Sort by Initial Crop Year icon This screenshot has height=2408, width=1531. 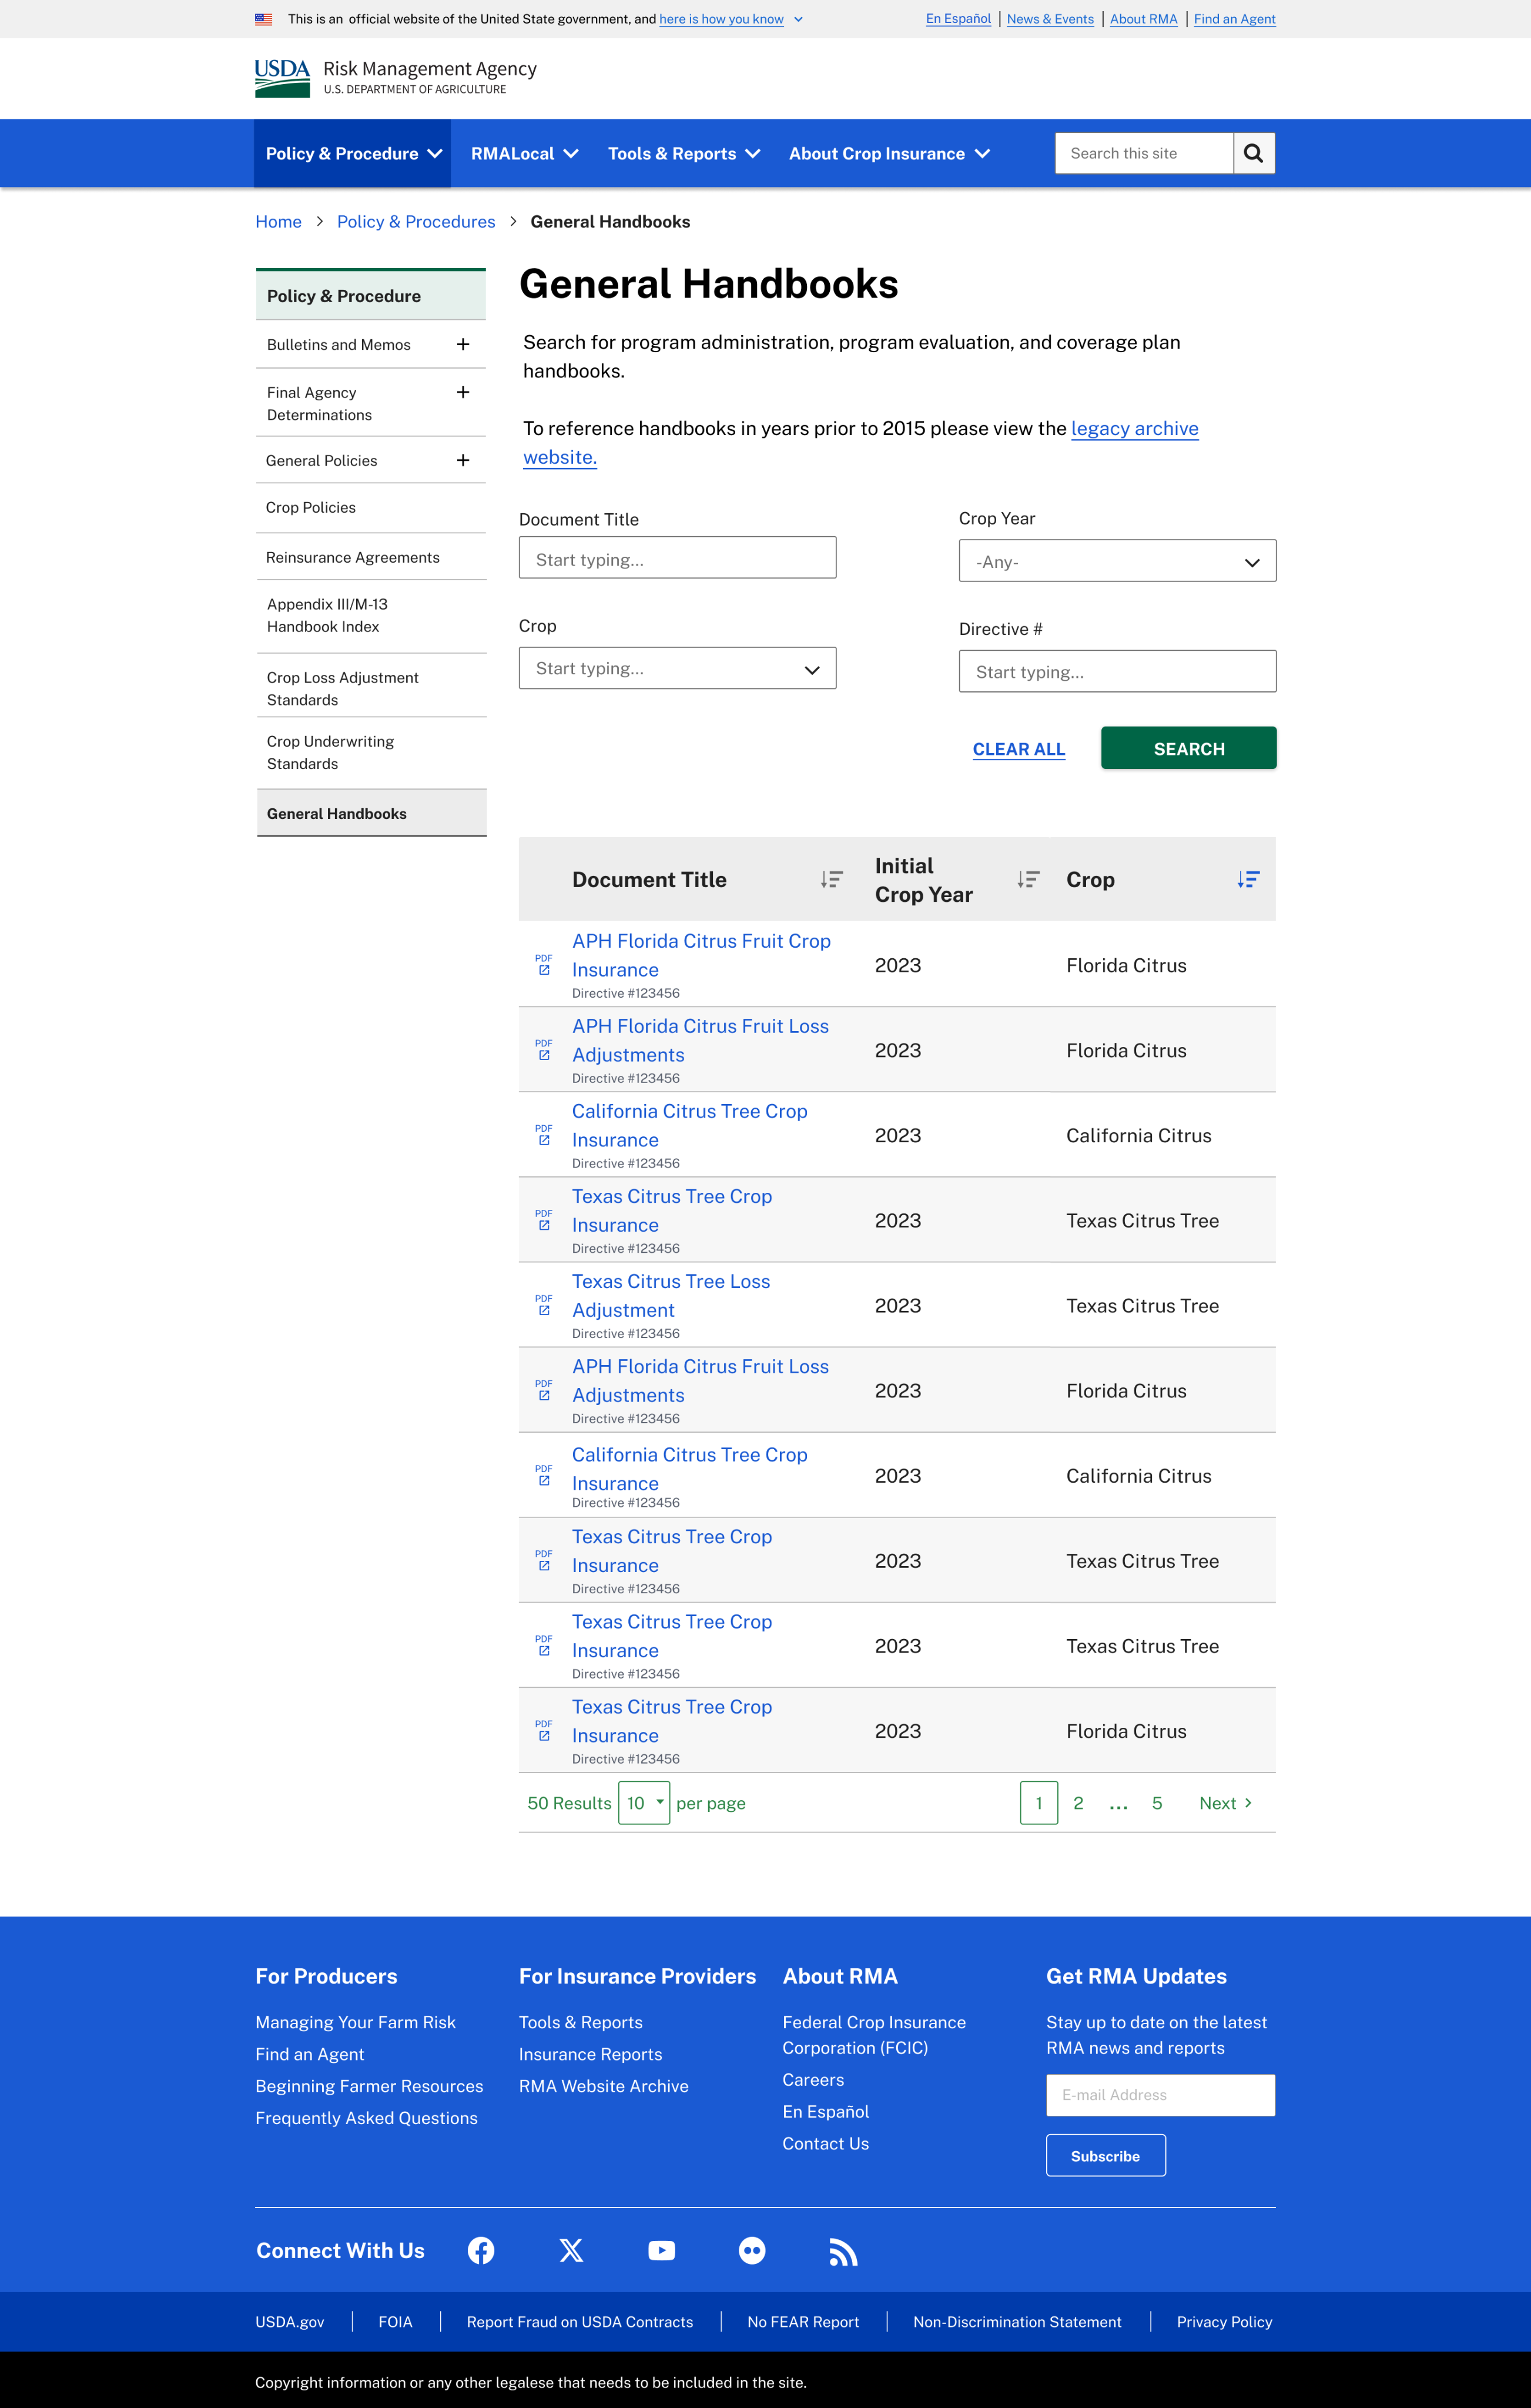tap(1028, 879)
